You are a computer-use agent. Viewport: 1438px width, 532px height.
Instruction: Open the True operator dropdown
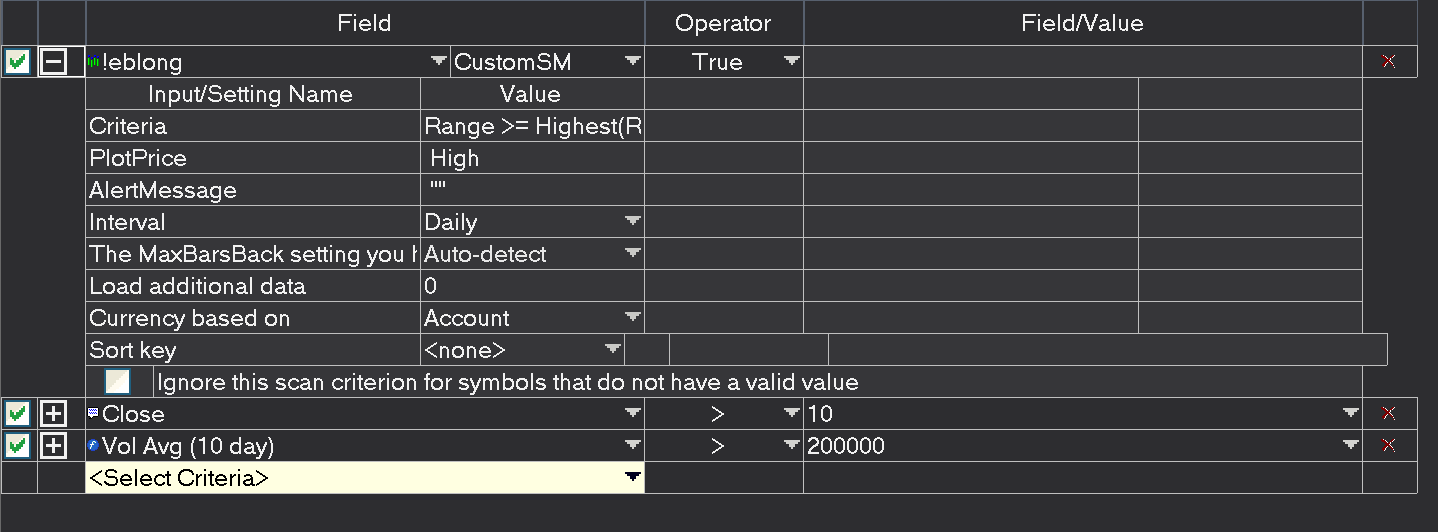[791, 62]
